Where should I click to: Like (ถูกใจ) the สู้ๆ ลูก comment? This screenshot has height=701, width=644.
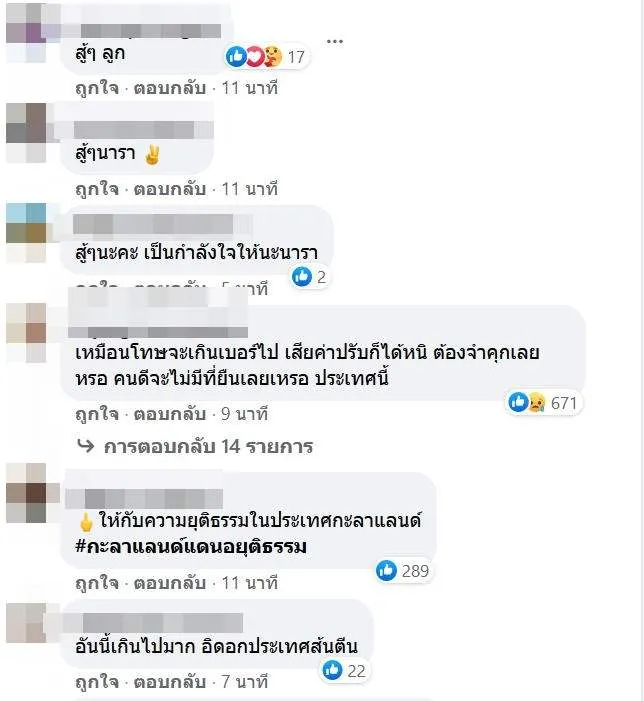(97, 88)
